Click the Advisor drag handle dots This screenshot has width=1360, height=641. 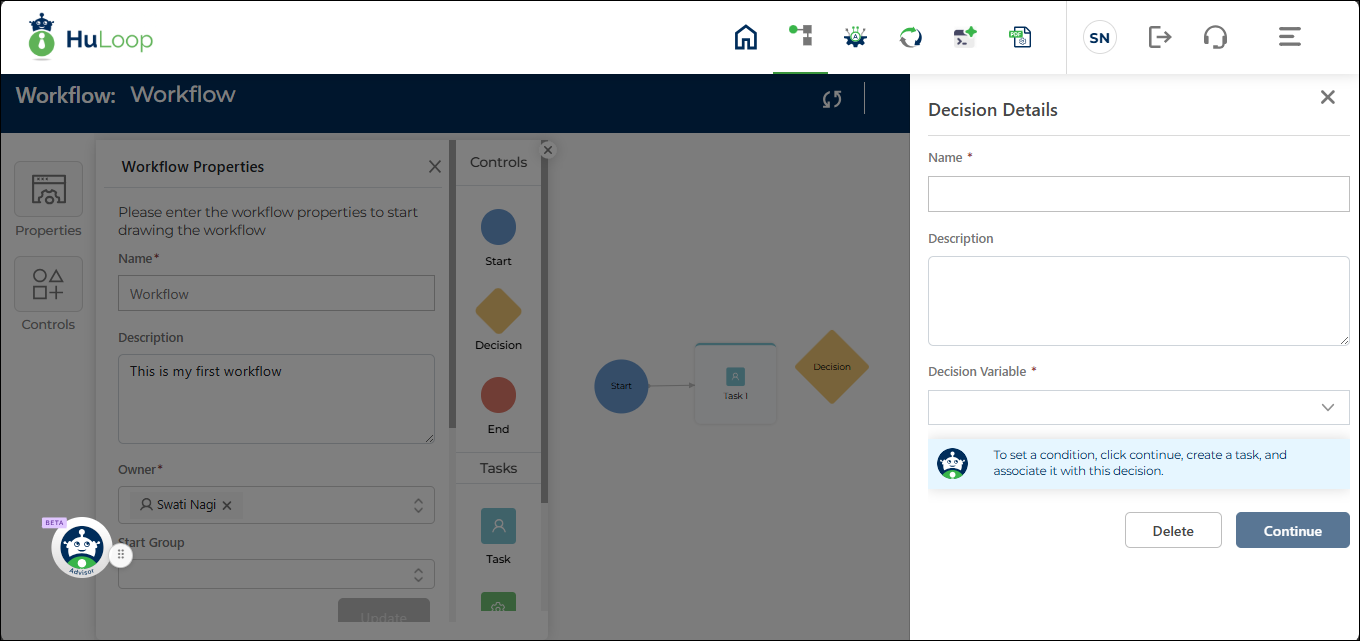coord(120,554)
